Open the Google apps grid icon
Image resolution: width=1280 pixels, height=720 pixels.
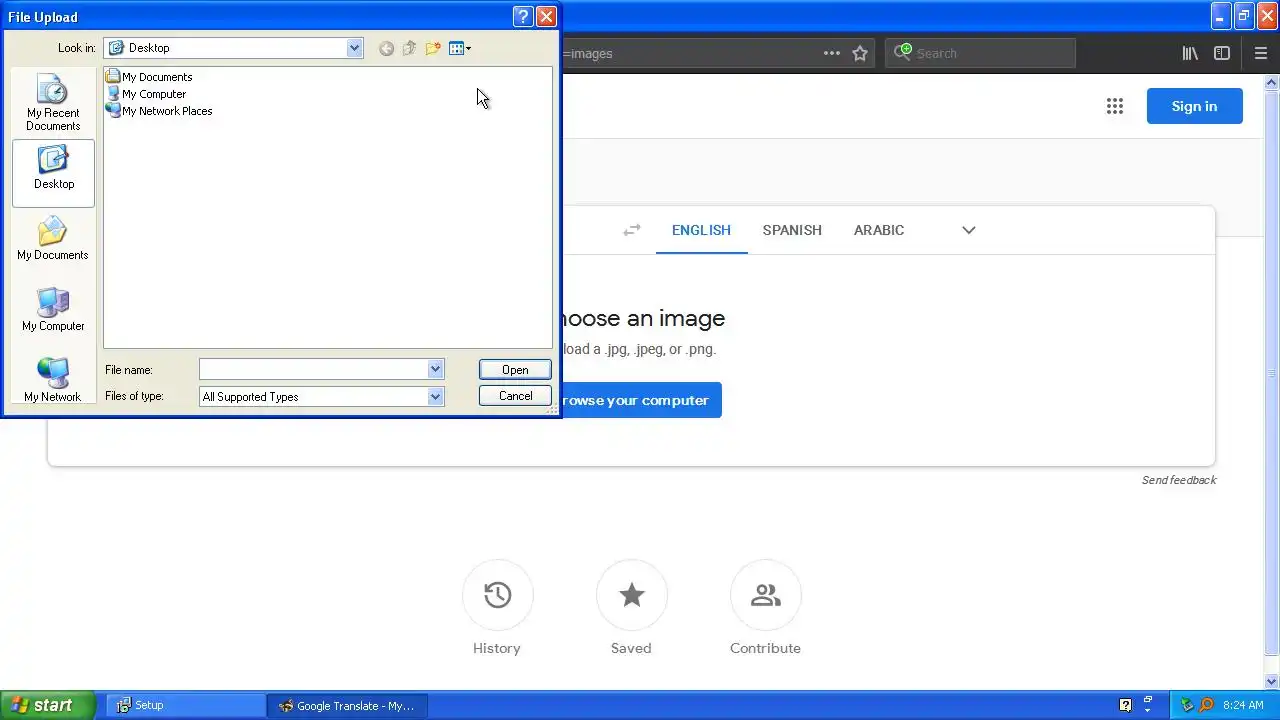[x=1115, y=106]
